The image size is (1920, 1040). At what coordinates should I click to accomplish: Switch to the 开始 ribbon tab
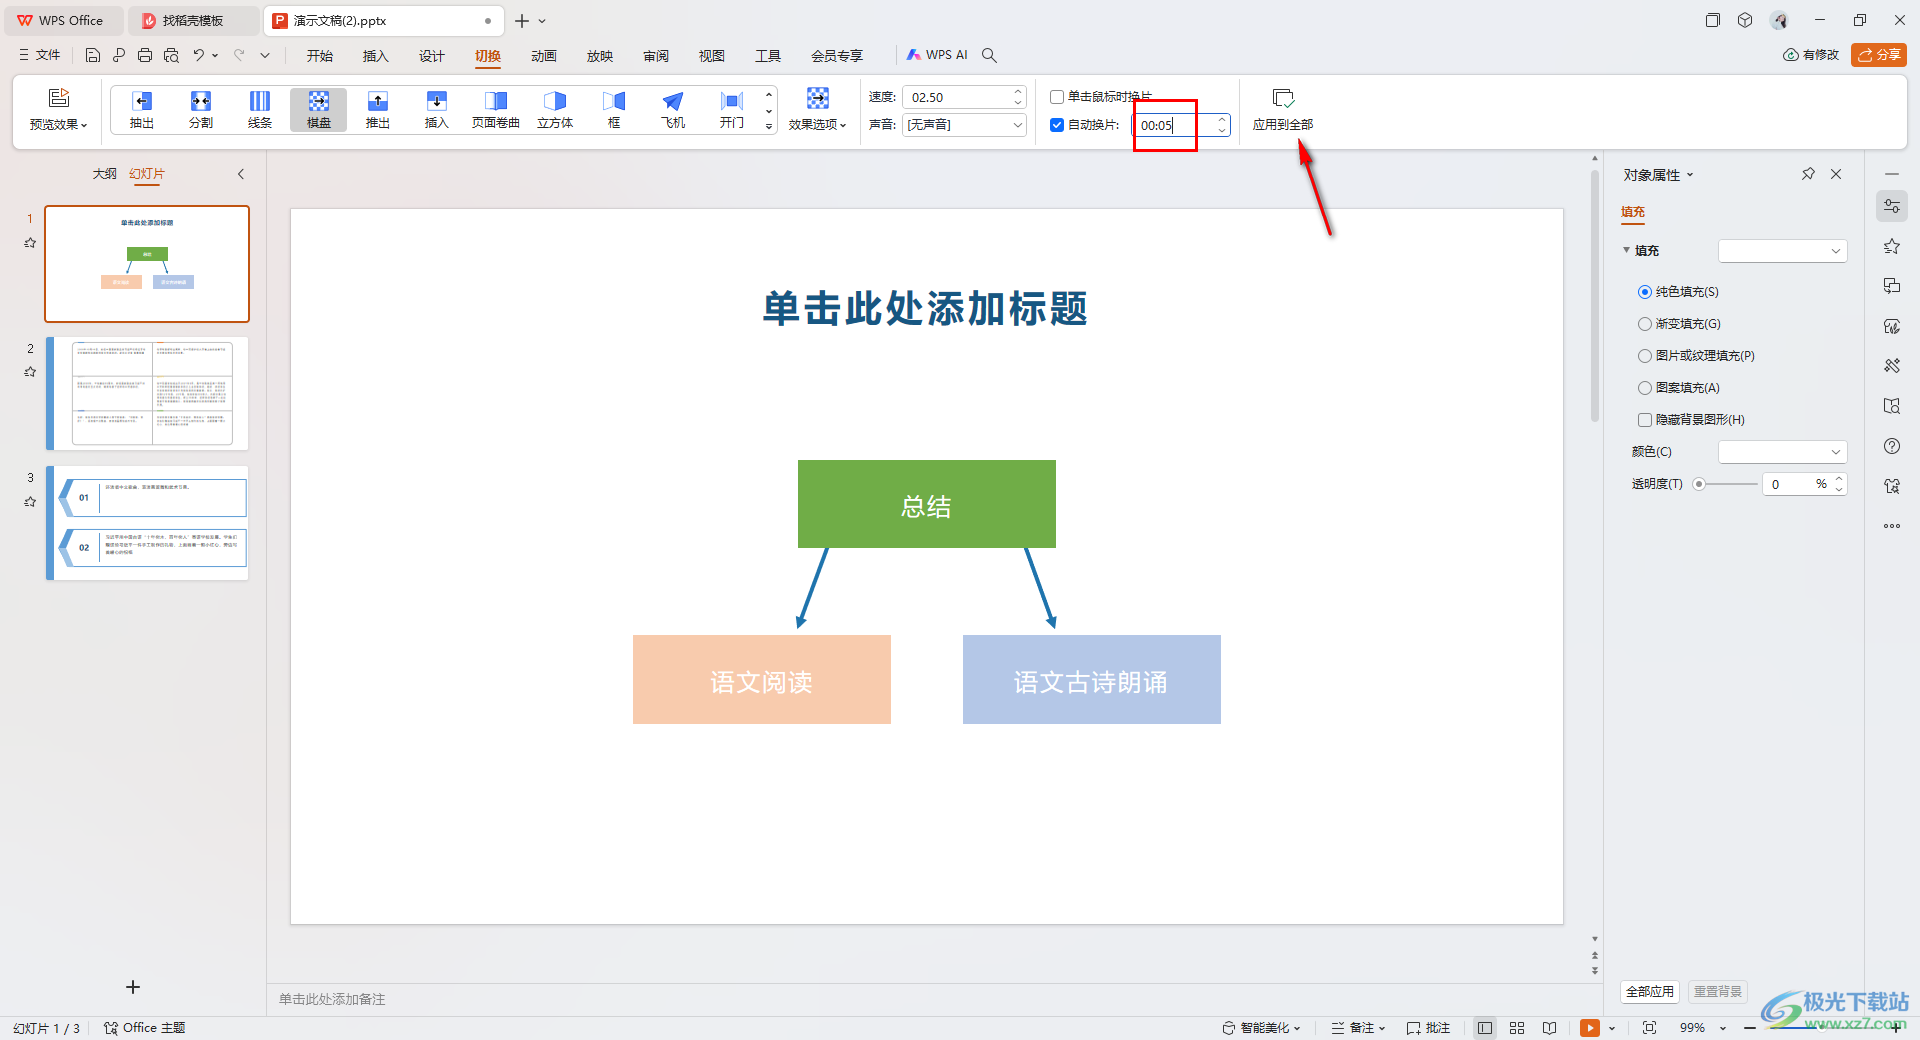tap(320, 55)
